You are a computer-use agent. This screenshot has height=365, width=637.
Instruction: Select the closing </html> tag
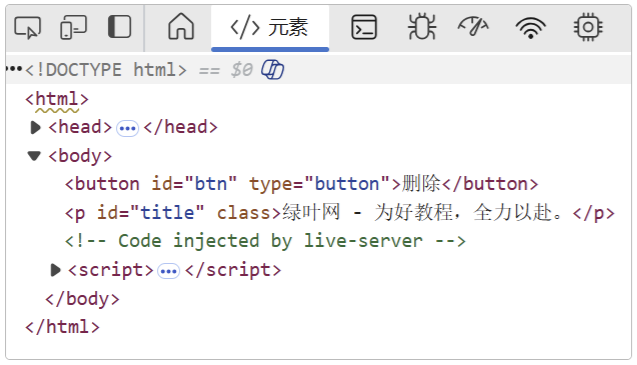click(x=62, y=327)
